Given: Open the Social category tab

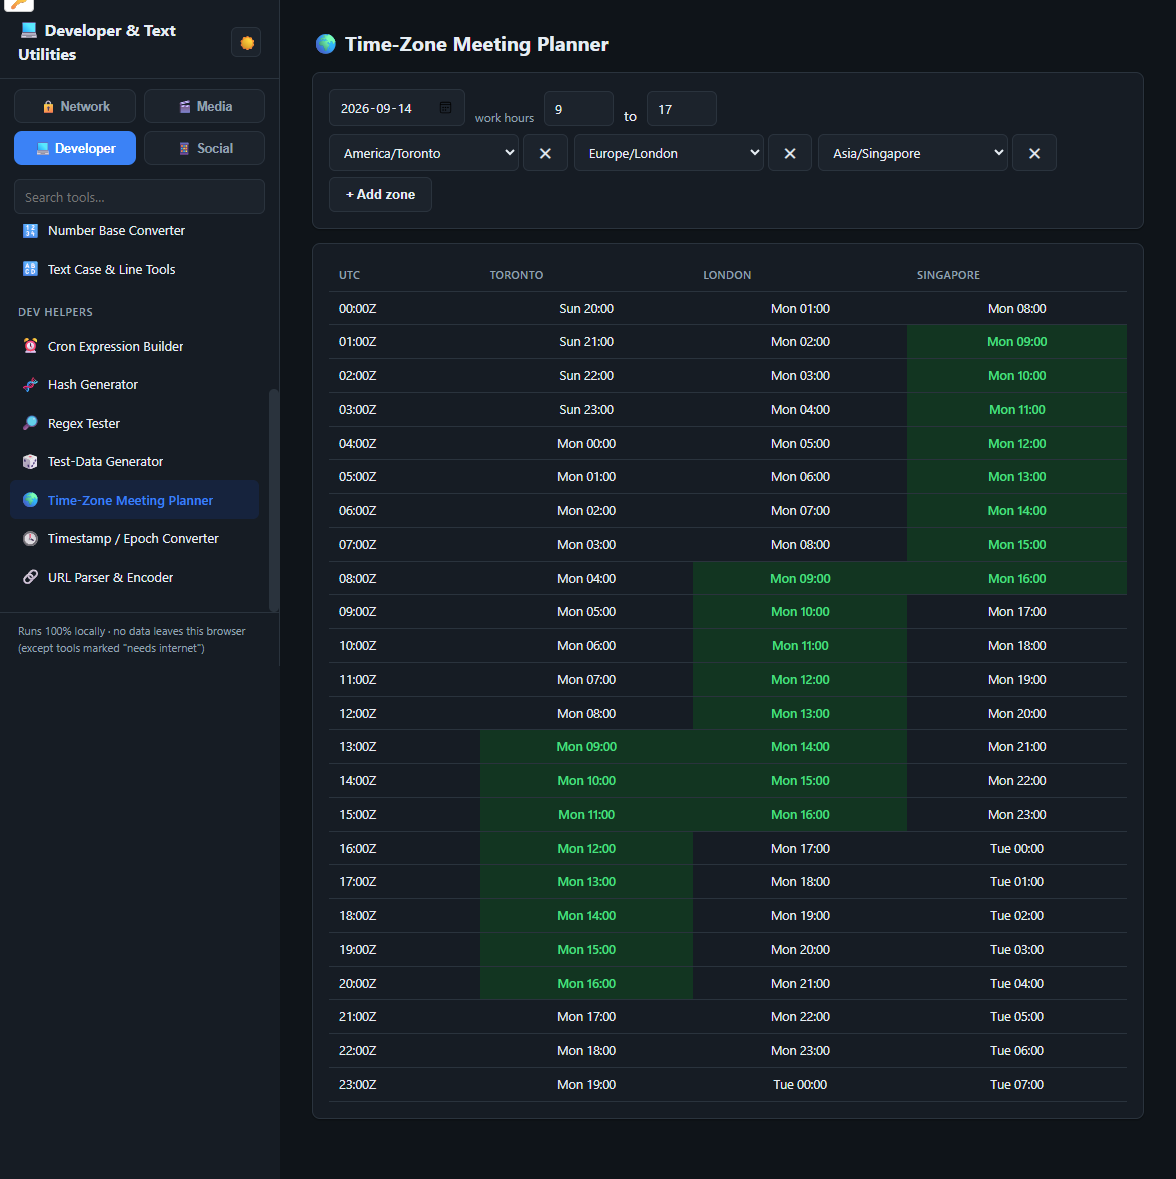Looking at the screenshot, I should [x=205, y=148].
